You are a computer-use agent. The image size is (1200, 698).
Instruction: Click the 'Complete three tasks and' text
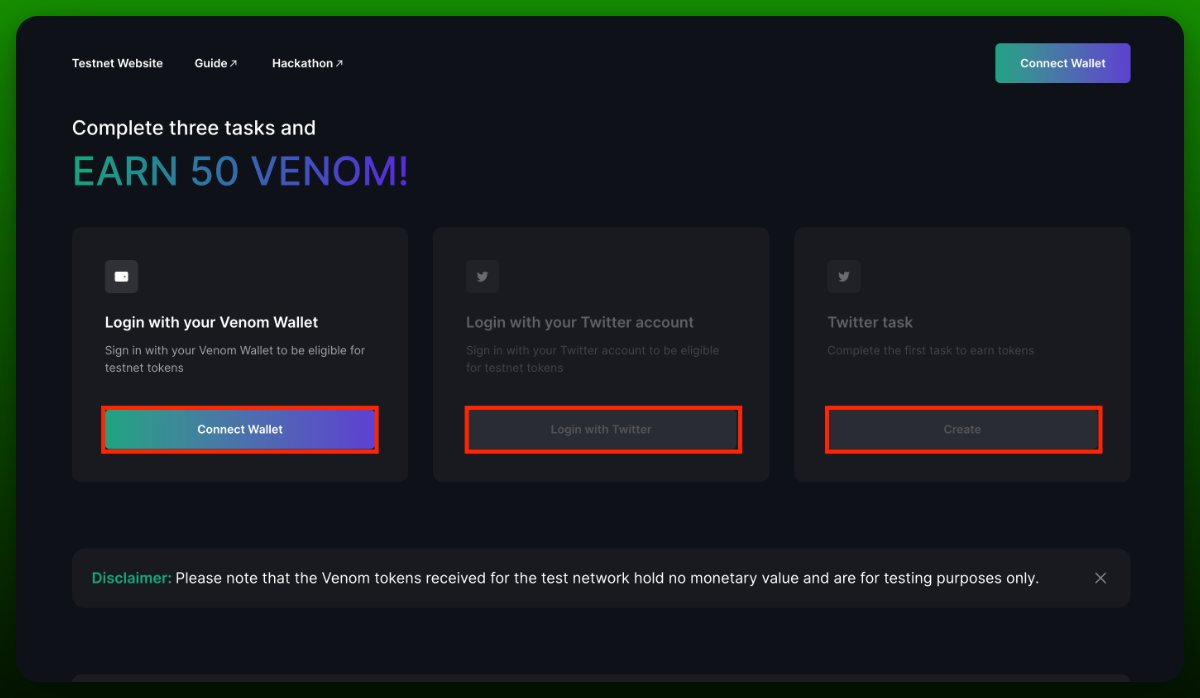pyautogui.click(x=193, y=128)
